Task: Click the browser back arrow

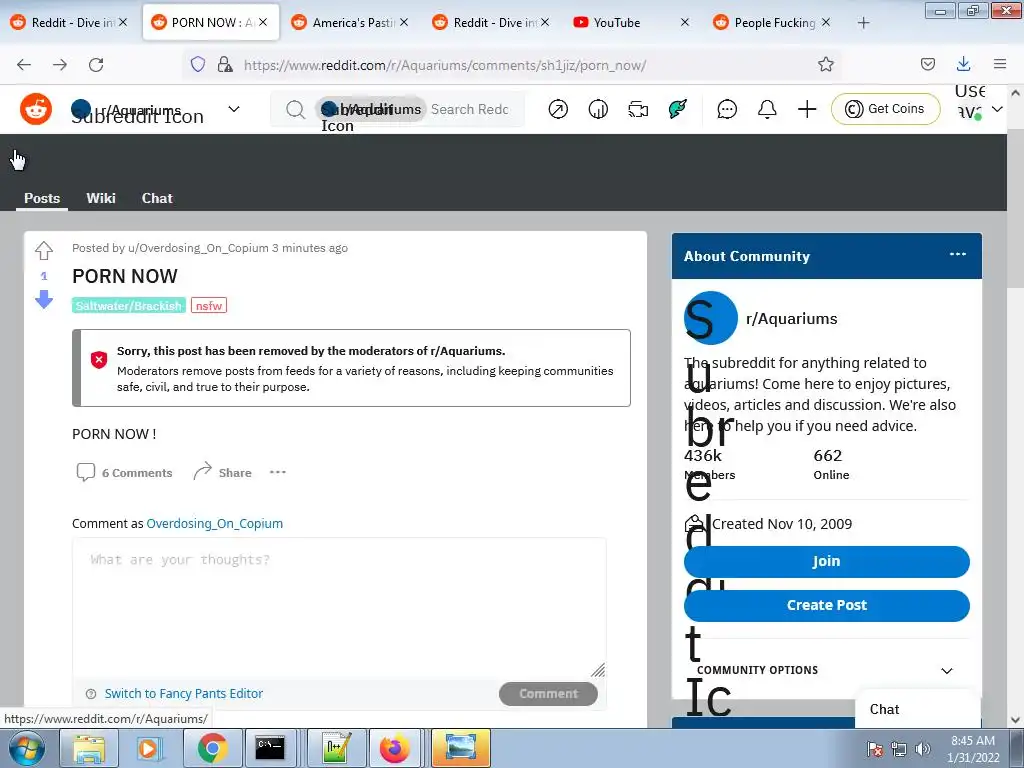Action: pyautogui.click(x=24, y=65)
